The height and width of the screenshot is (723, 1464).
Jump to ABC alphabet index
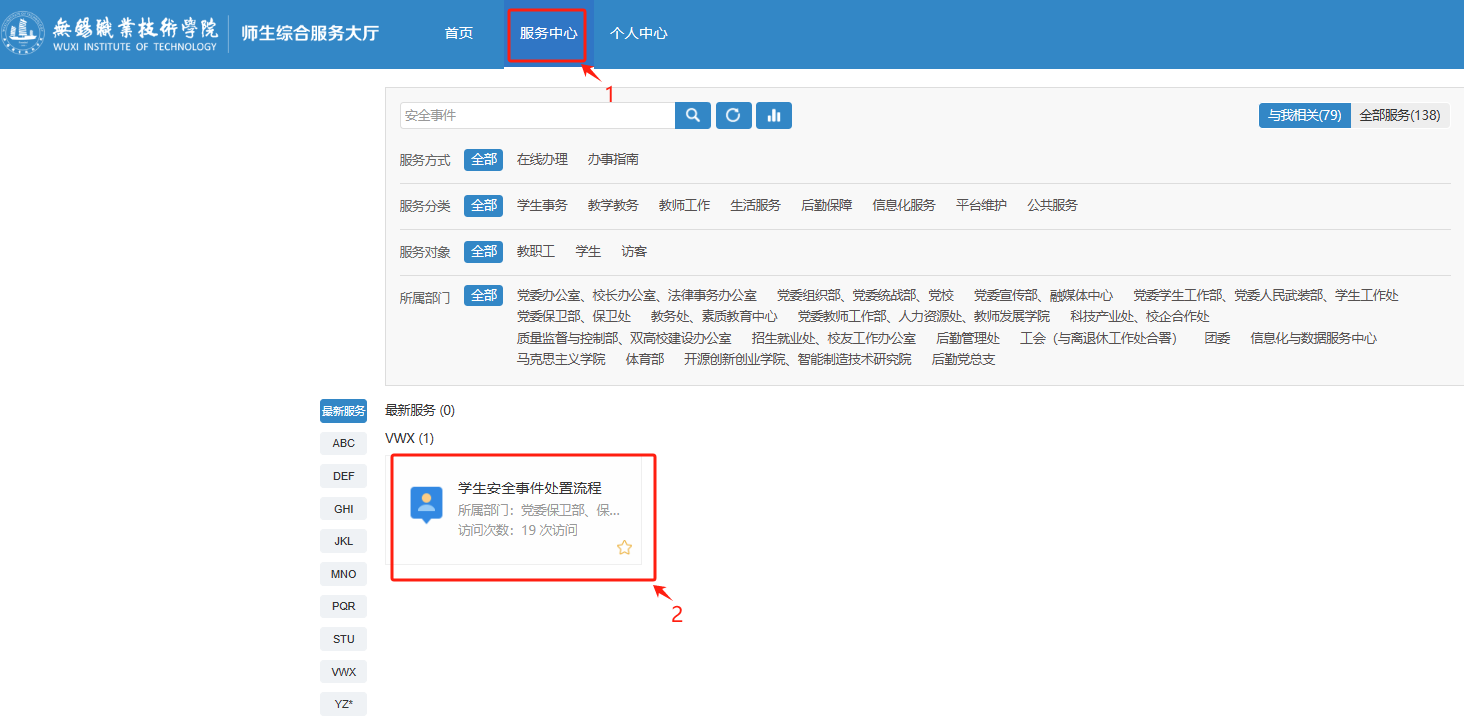(343, 444)
